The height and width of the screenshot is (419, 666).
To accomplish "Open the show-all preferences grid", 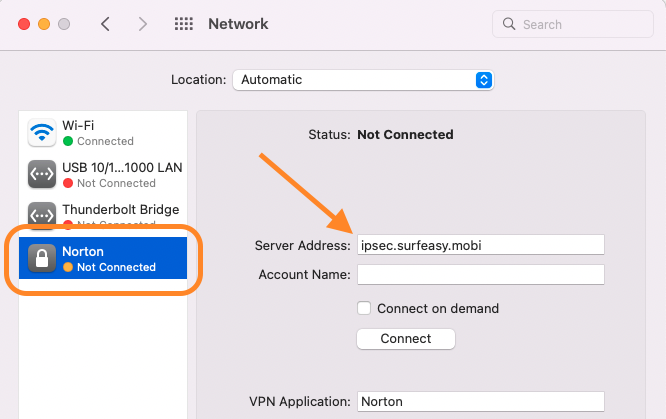I will click(x=184, y=24).
